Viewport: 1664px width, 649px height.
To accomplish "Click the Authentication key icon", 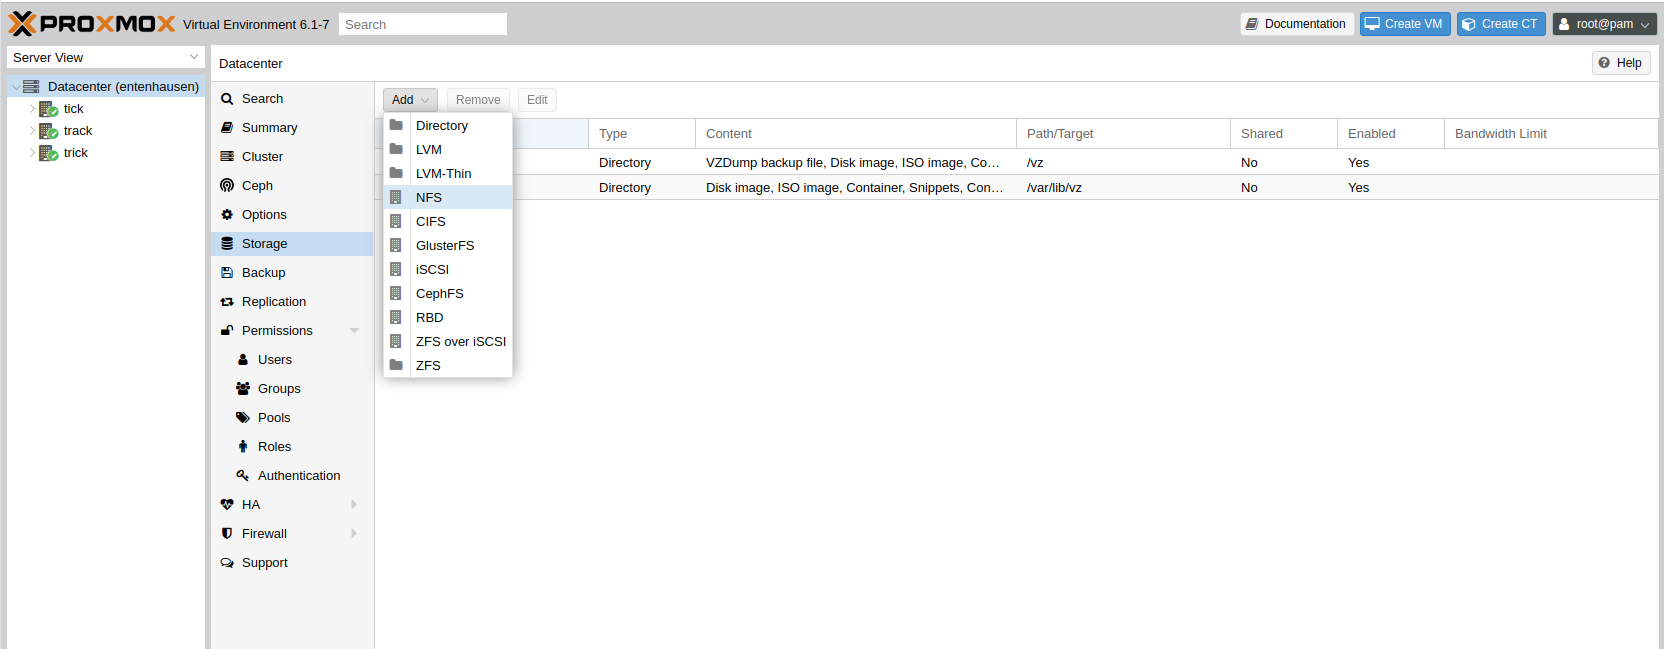I will [243, 475].
